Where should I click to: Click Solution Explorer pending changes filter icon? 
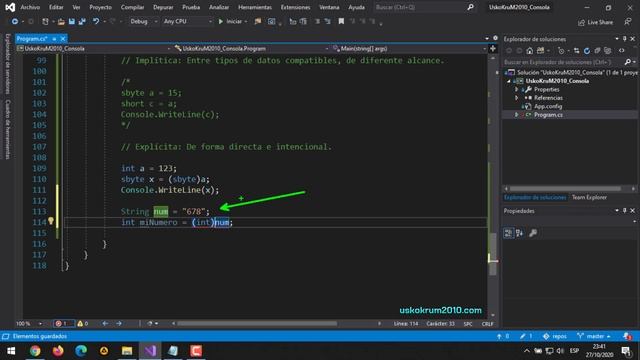[561, 51]
